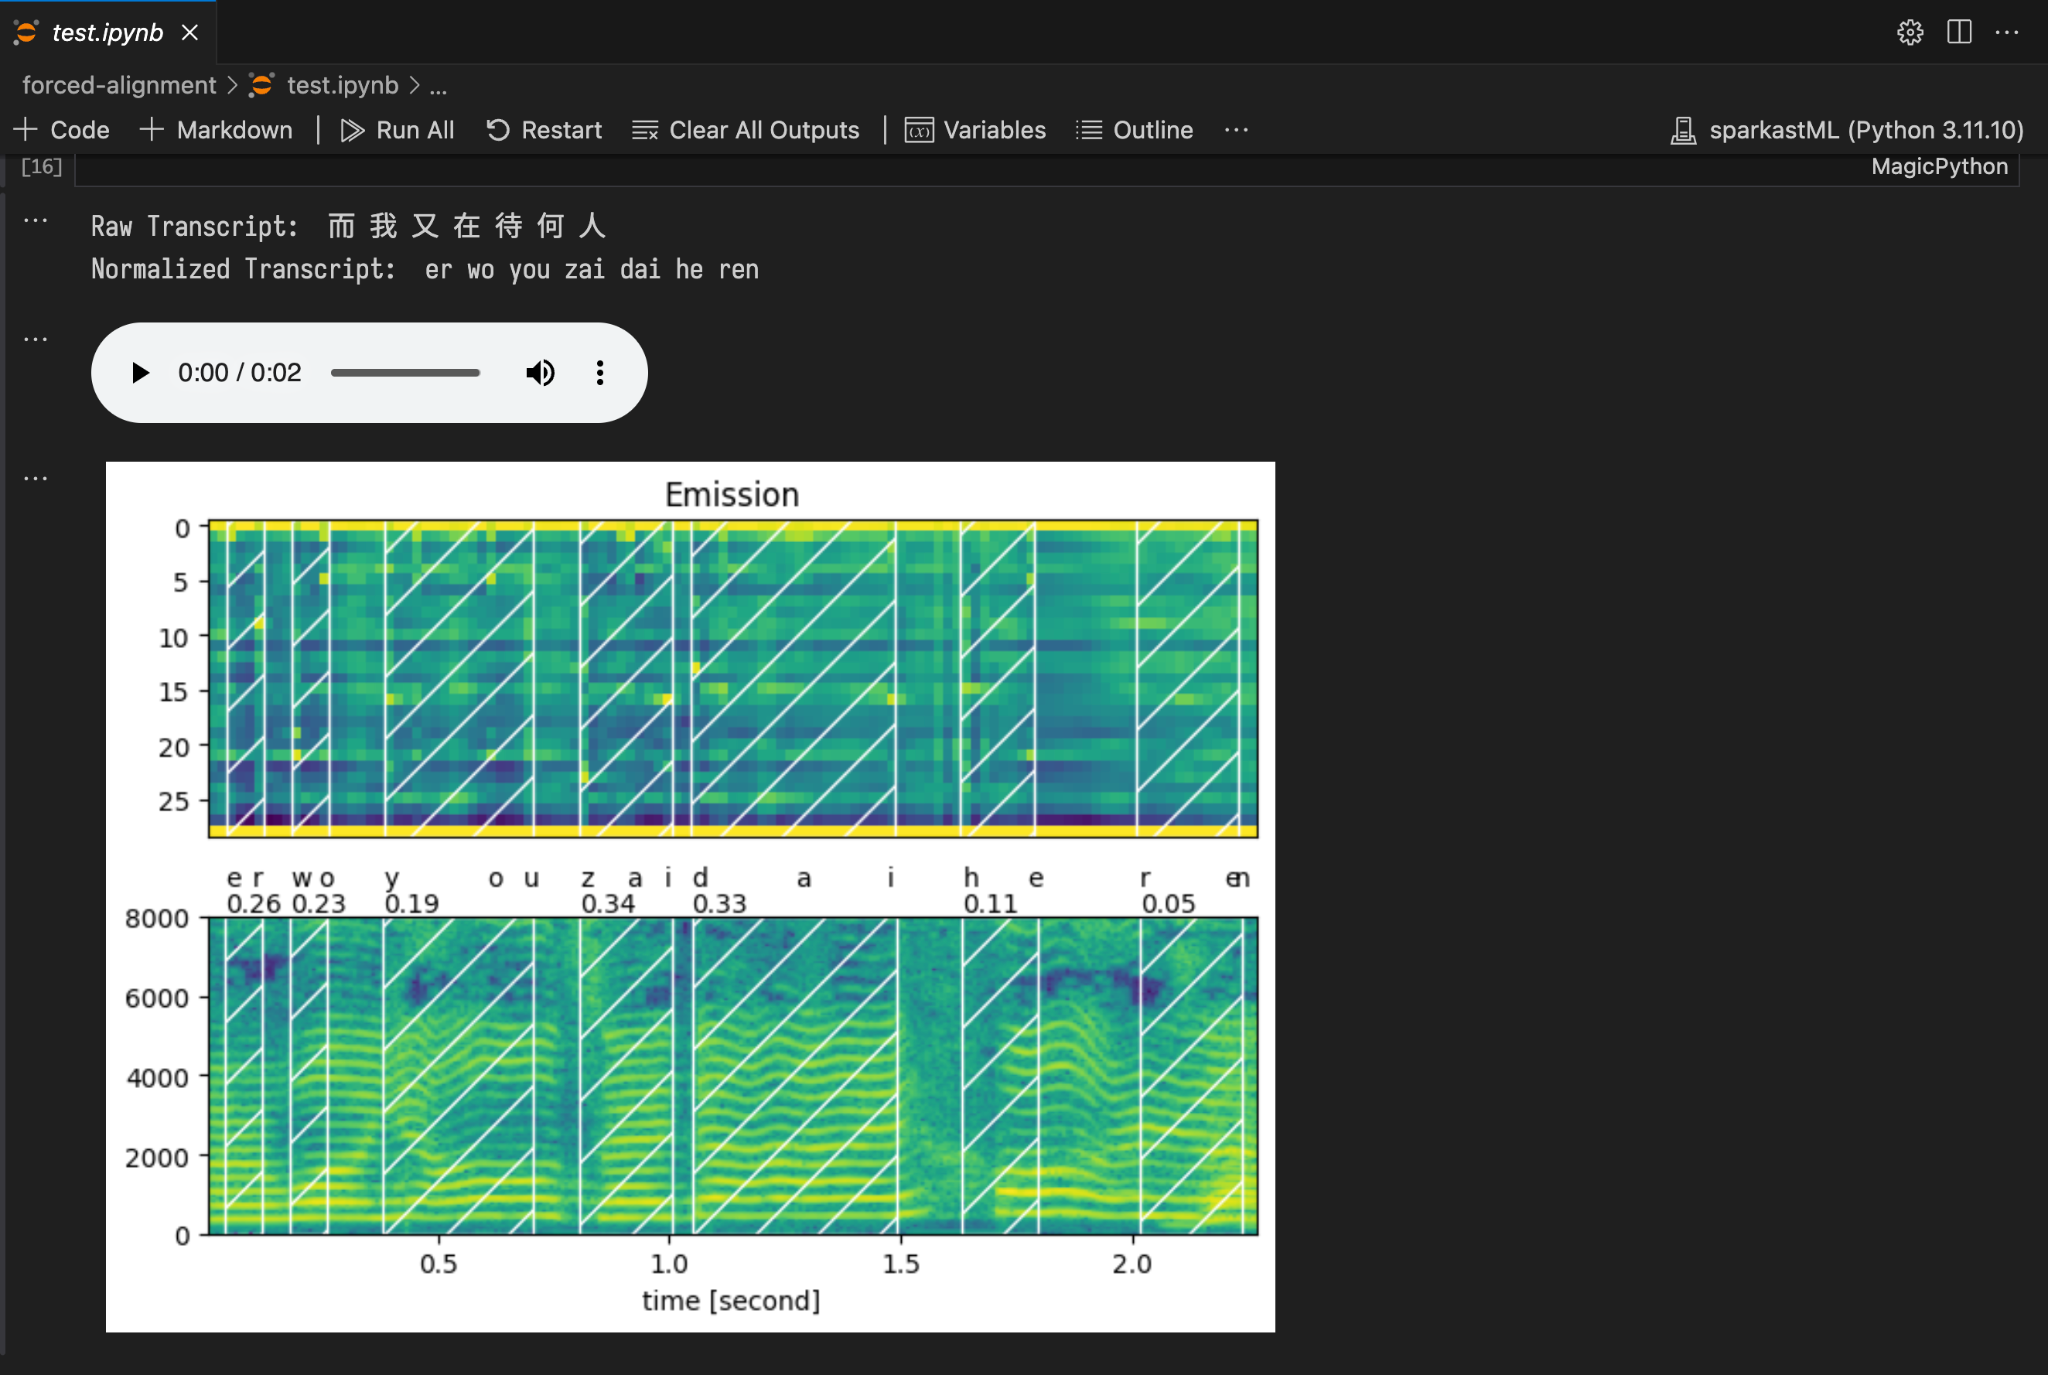This screenshot has width=2048, height=1375.
Task: Add a new Markdown cell
Action: pyautogui.click(x=216, y=130)
